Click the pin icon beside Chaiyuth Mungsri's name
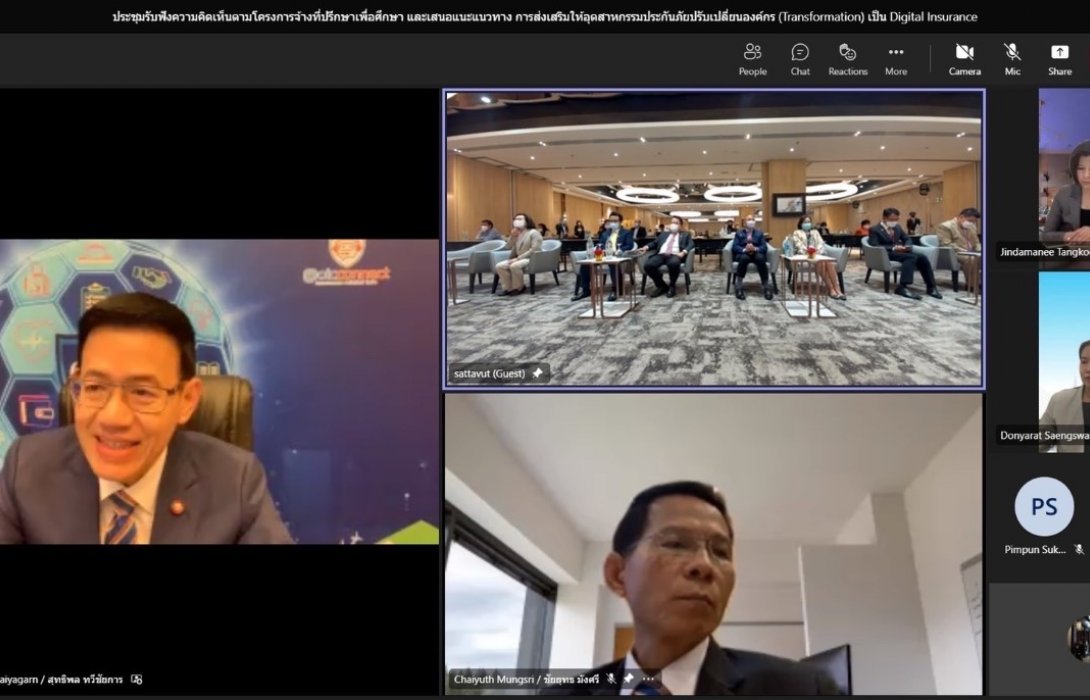 628,679
